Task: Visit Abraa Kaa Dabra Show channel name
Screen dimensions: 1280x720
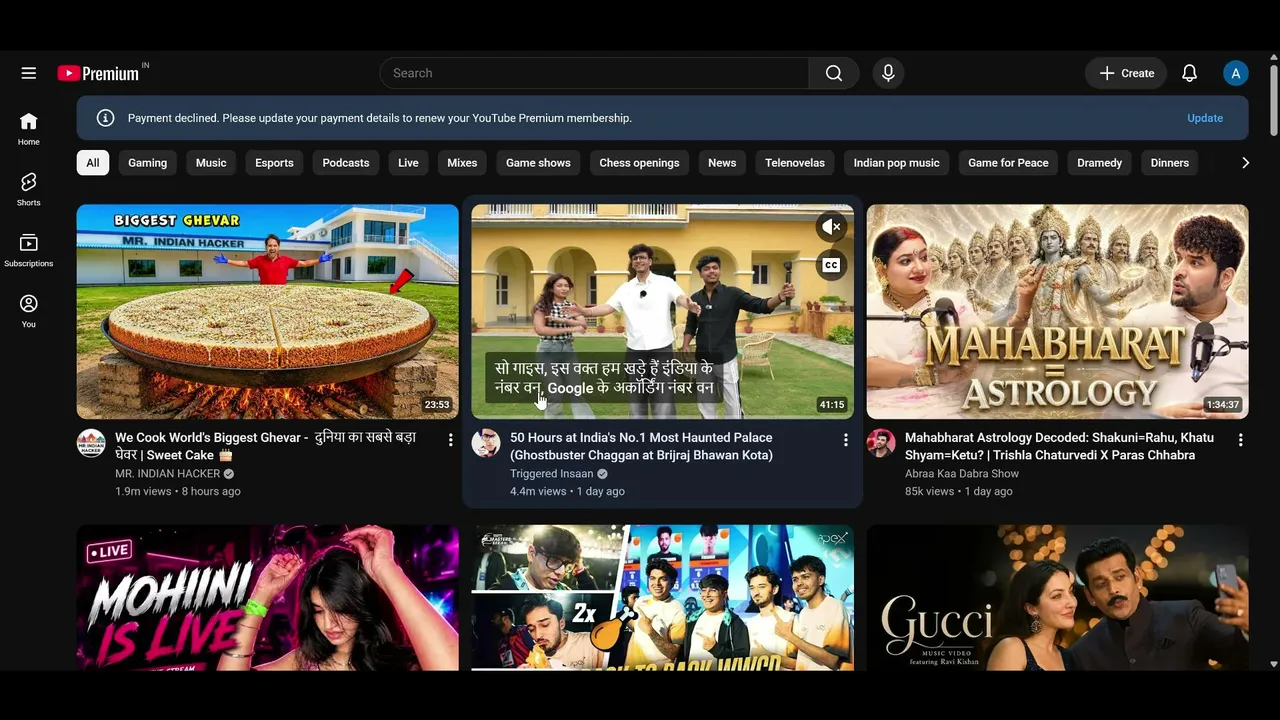Action: [962, 474]
